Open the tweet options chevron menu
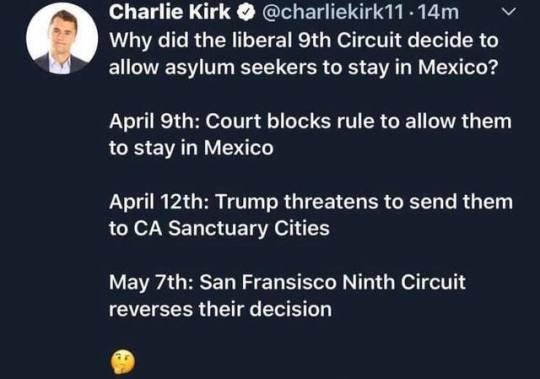This screenshot has width=540, height=379. pos(509,12)
